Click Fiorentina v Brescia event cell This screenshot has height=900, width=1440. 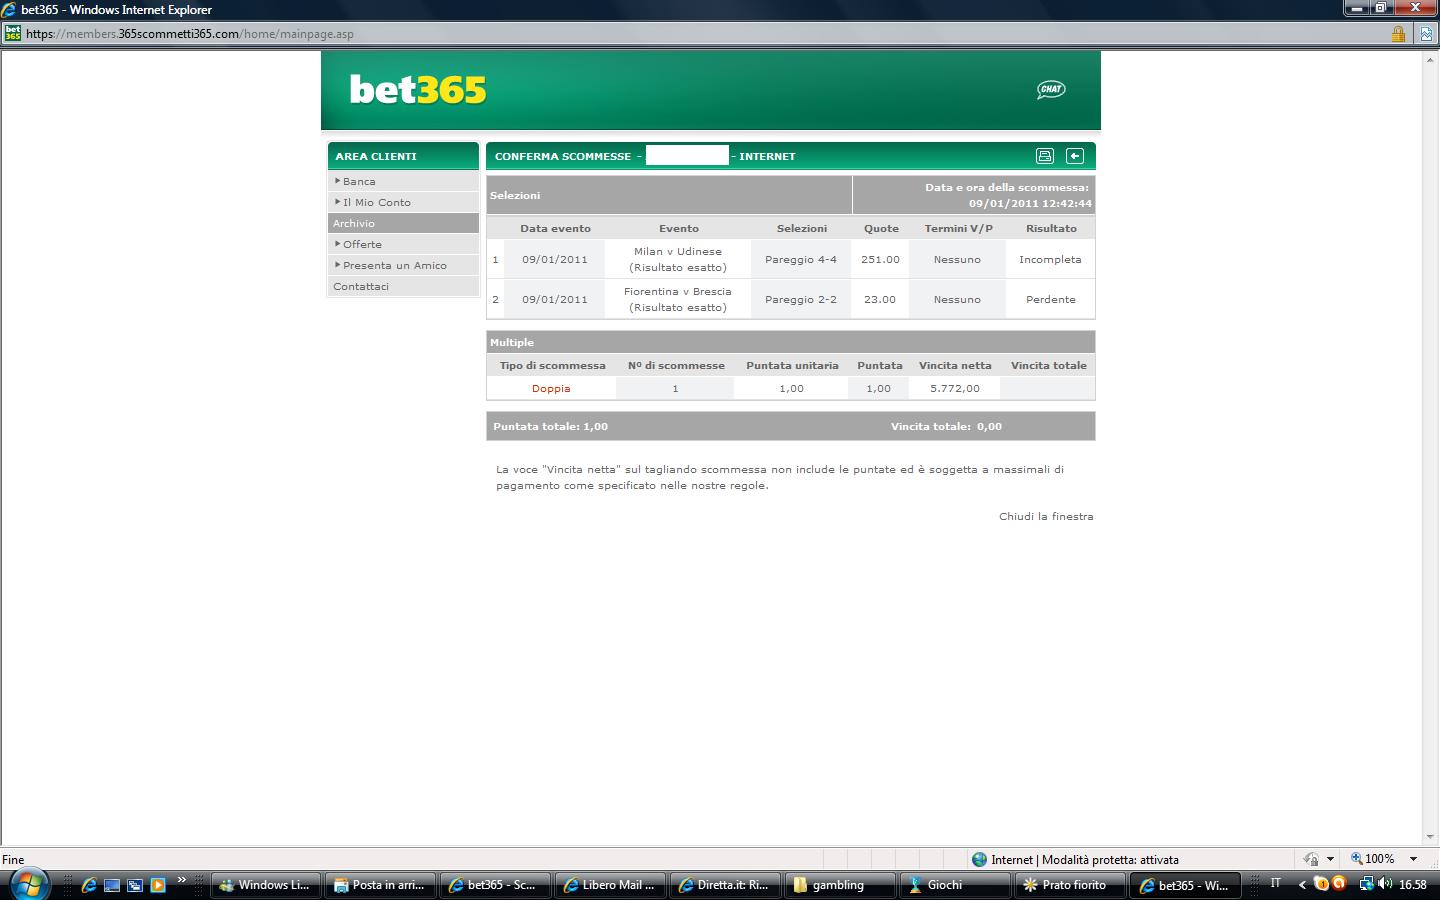(x=678, y=299)
